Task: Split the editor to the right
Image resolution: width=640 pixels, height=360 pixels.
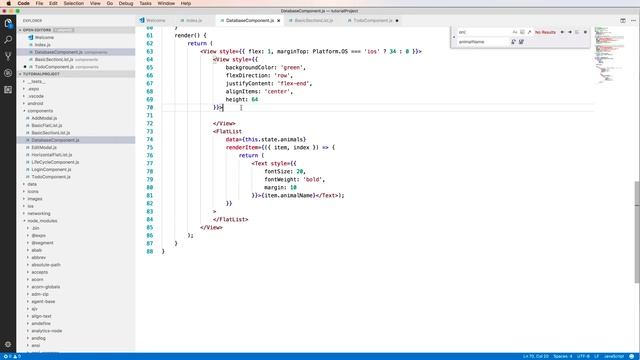Action: coord(623,20)
